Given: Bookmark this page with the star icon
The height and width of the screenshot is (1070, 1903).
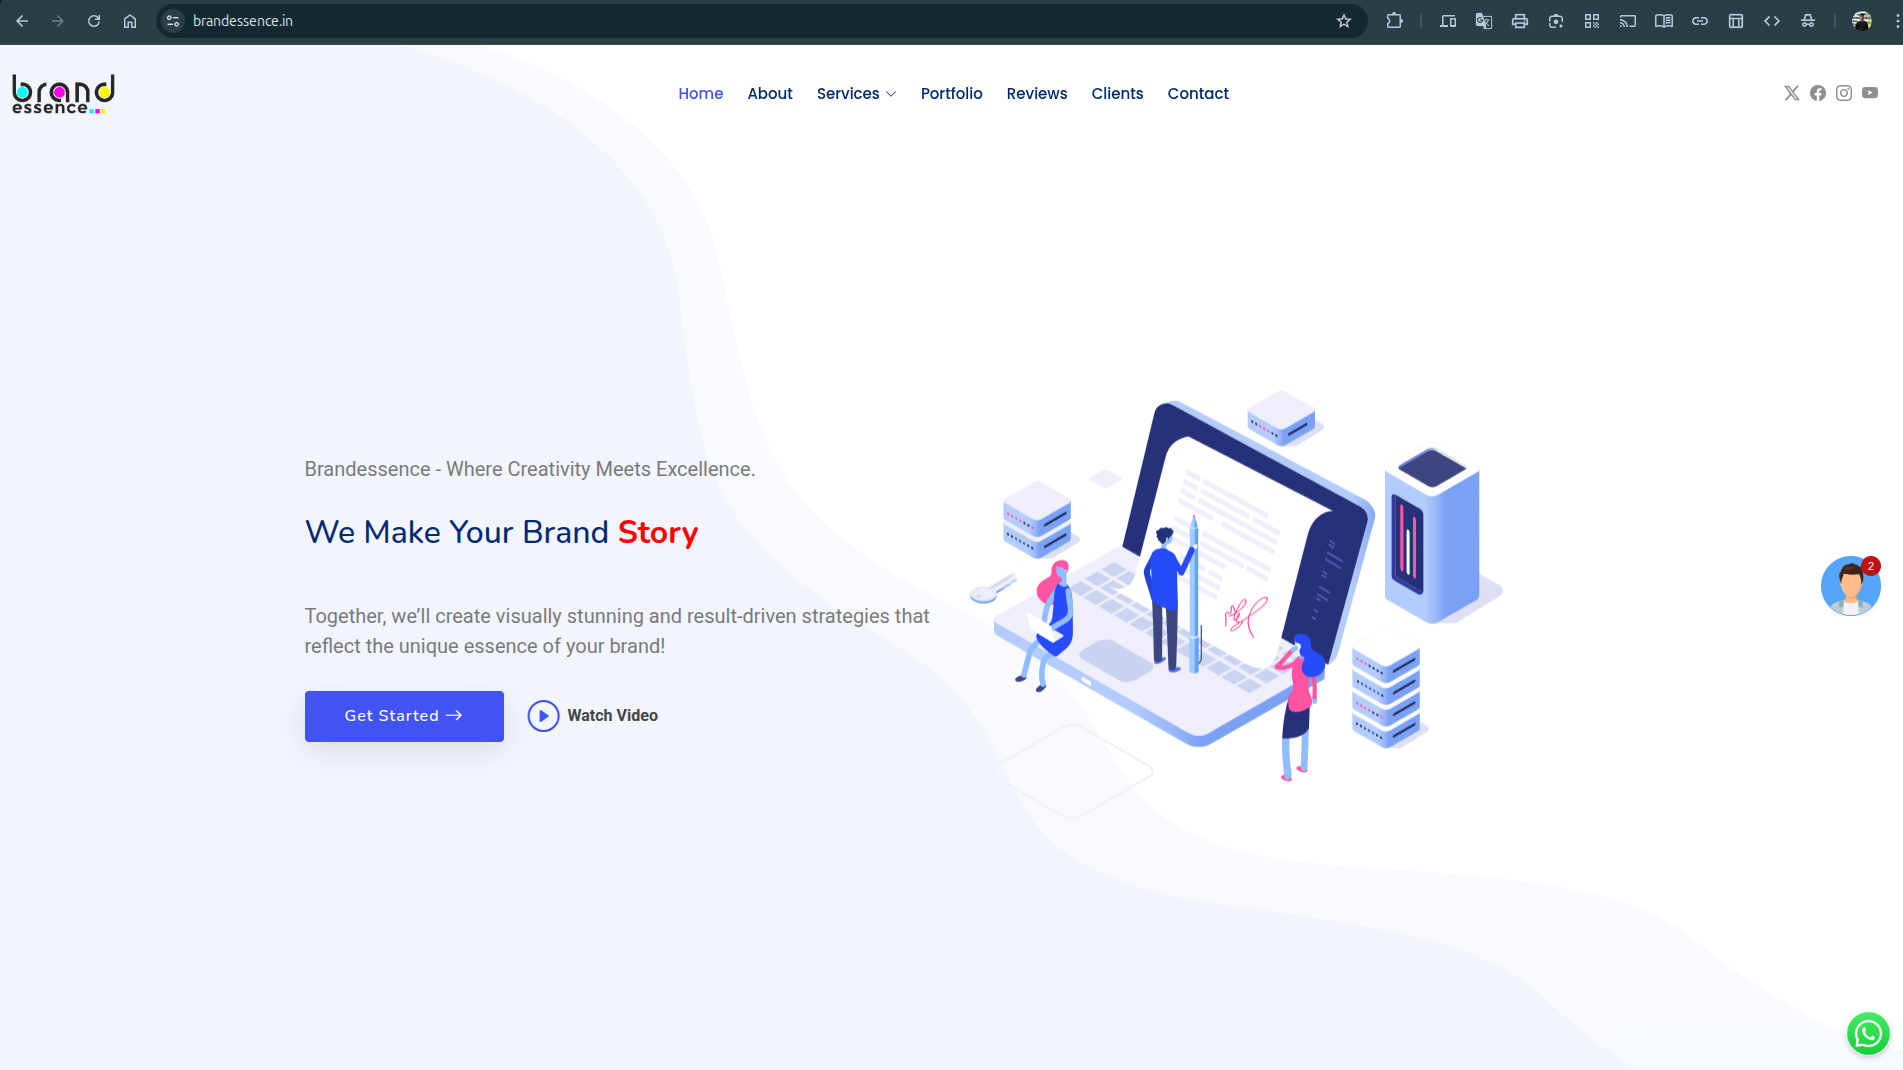Looking at the screenshot, I should (1343, 21).
